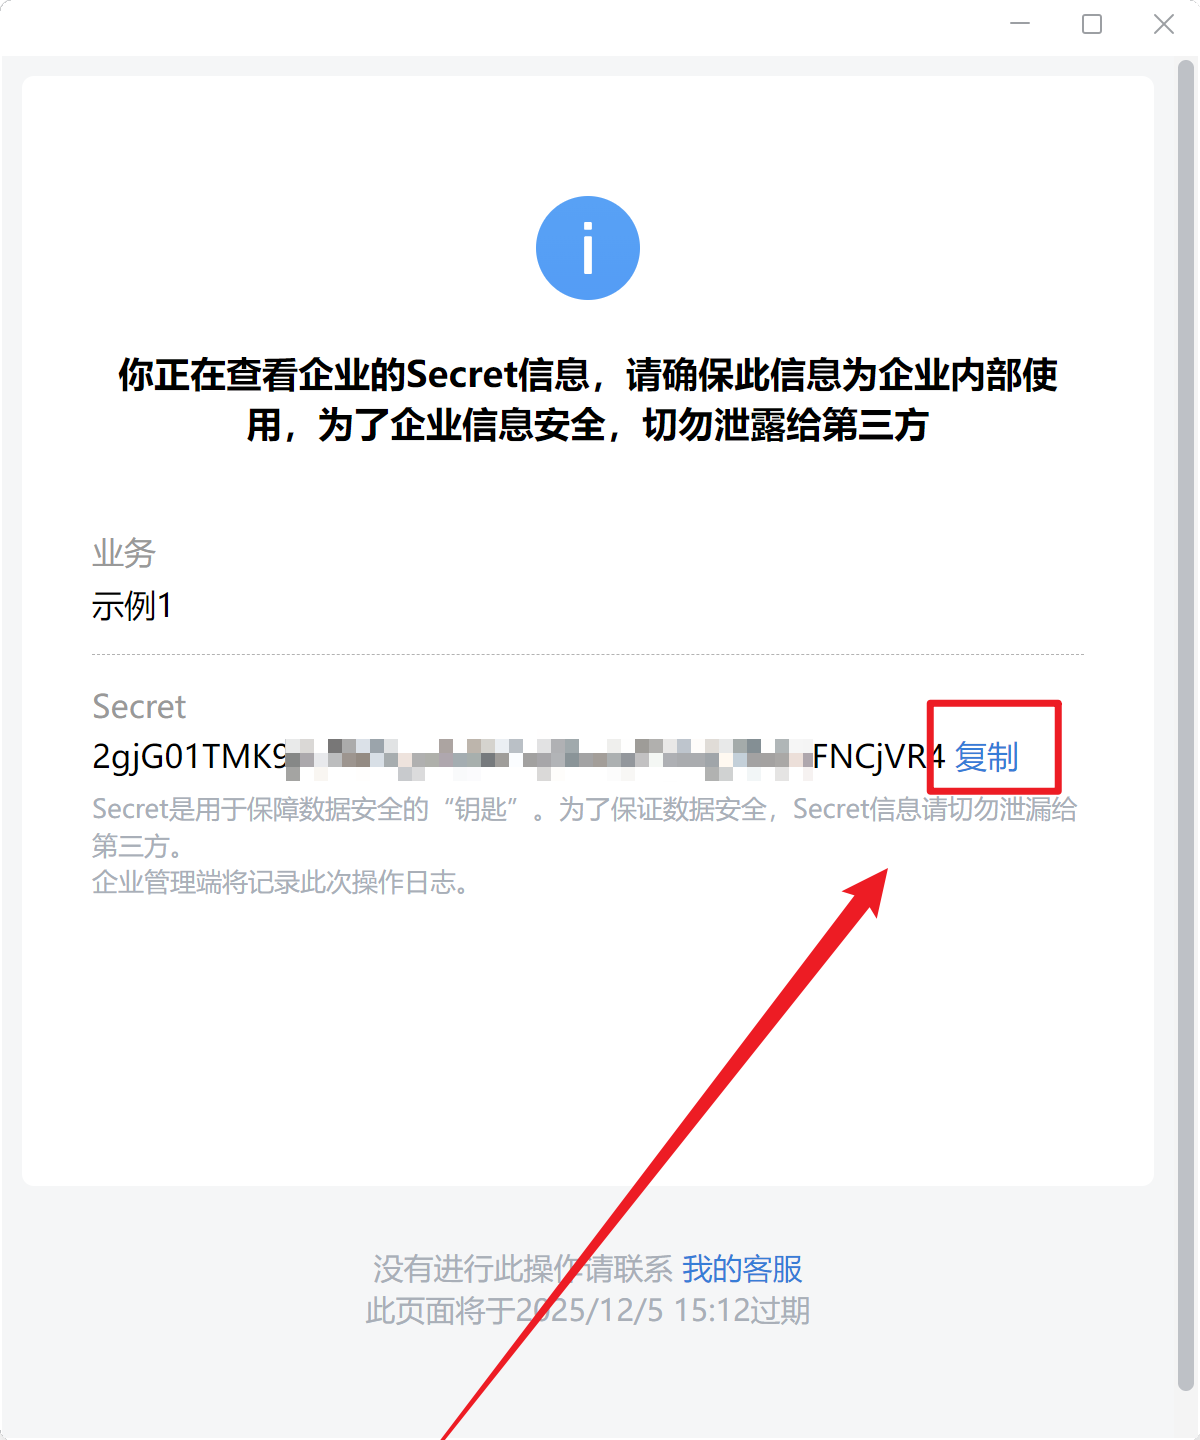1200x1440 pixels.
Task: Open the 我的客服 support link
Action: point(742,1269)
